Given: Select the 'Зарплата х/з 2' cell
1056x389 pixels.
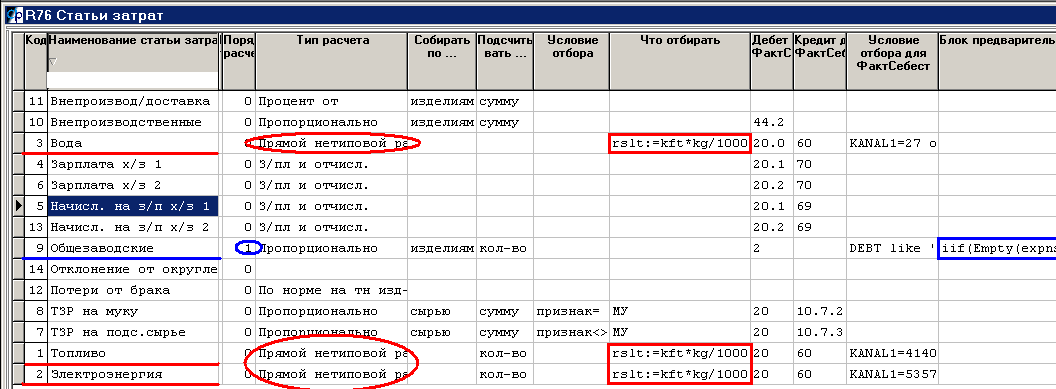Looking at the screenshot, I should pos(133,185).
